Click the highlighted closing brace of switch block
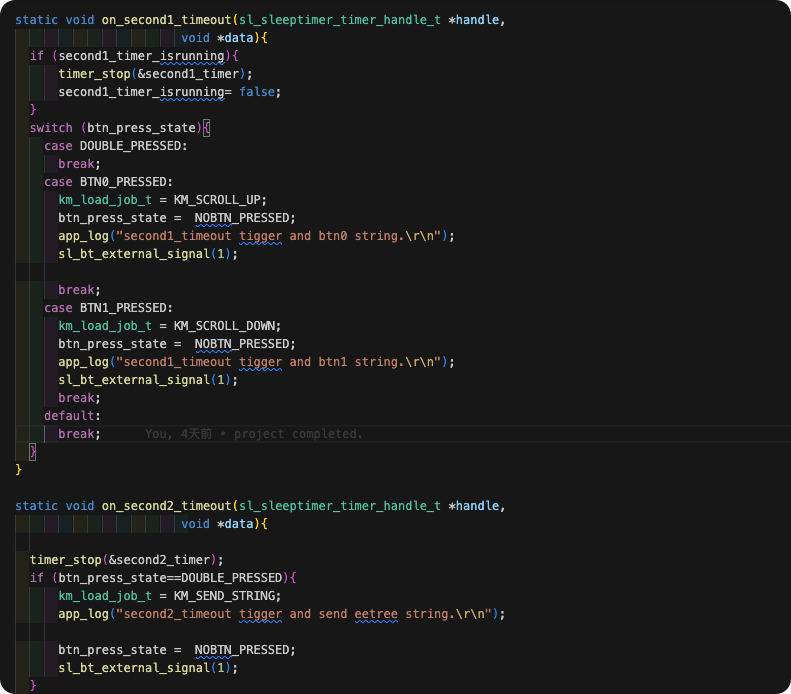Viewport: 791px width, 694px height. [x=33, y=451]
